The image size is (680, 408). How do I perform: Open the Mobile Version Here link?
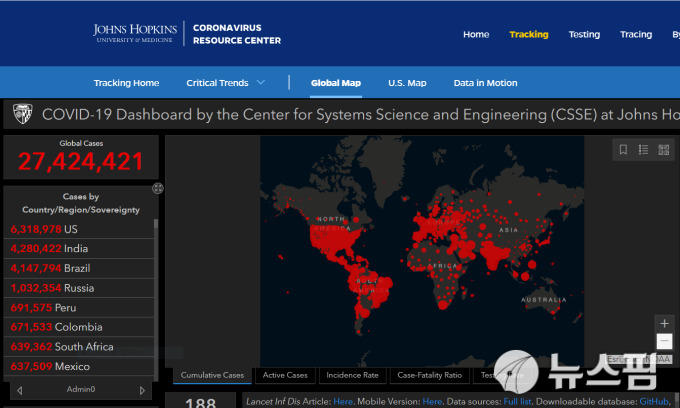[x=432, y=401]
